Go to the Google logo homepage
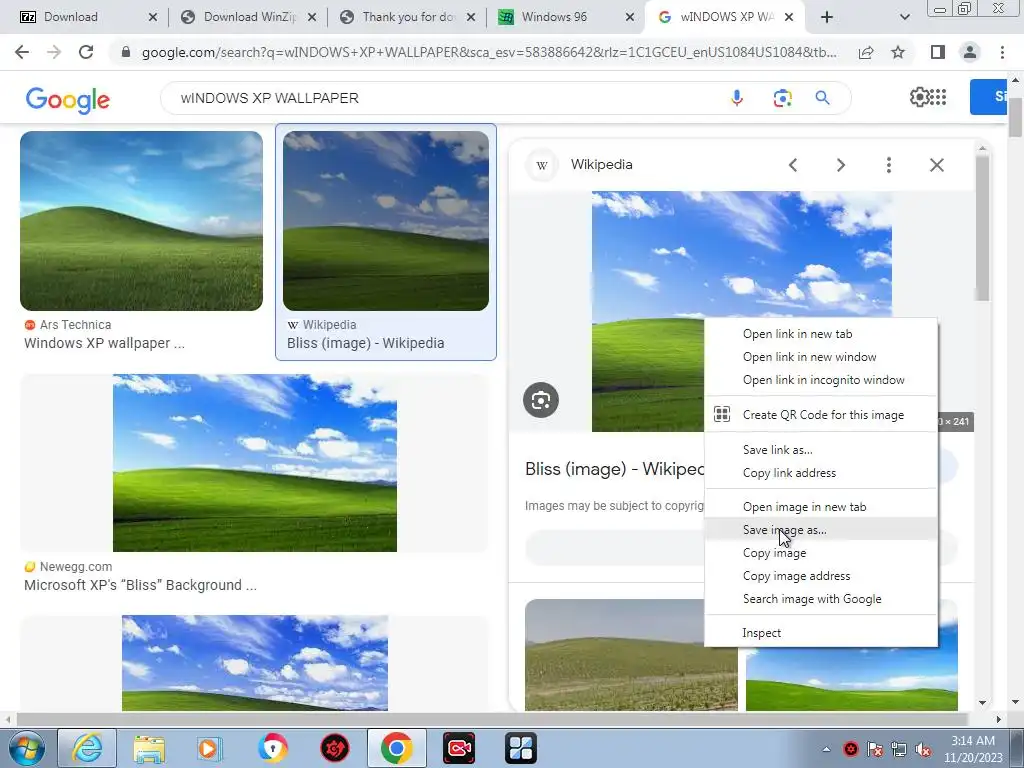 pyautogui.click(x=67, y=100)
